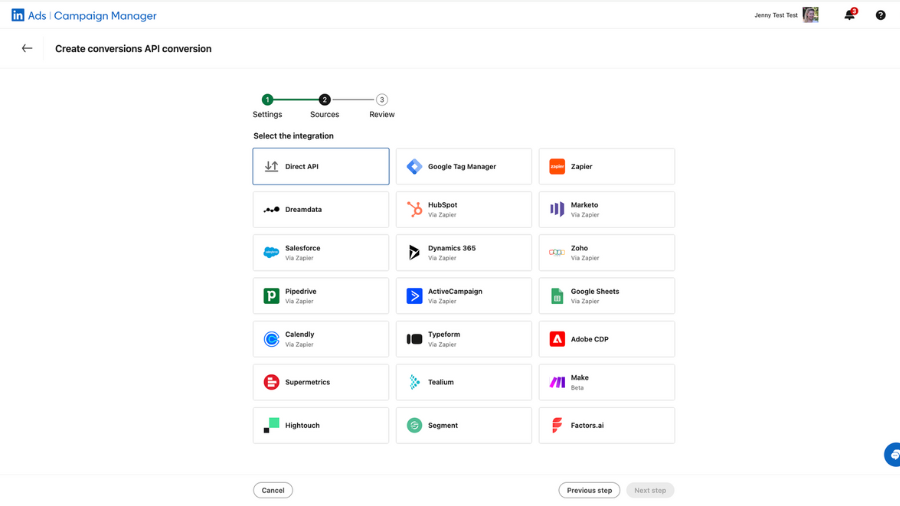Choose the Salesforce integration name
The width and height of the screenshot is (900, 506).
(x=302, y=248)
